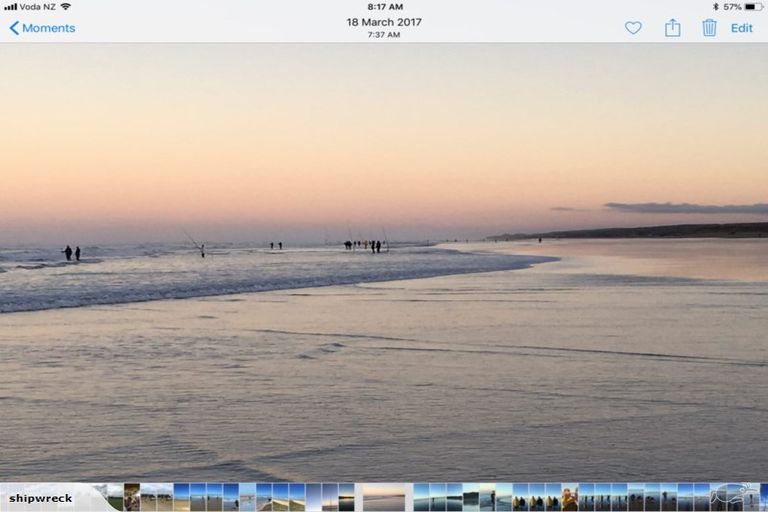The height and width of the screenshot is (512, 768).
Task: Tap the trash icon to delete photo
Action: 709,28
